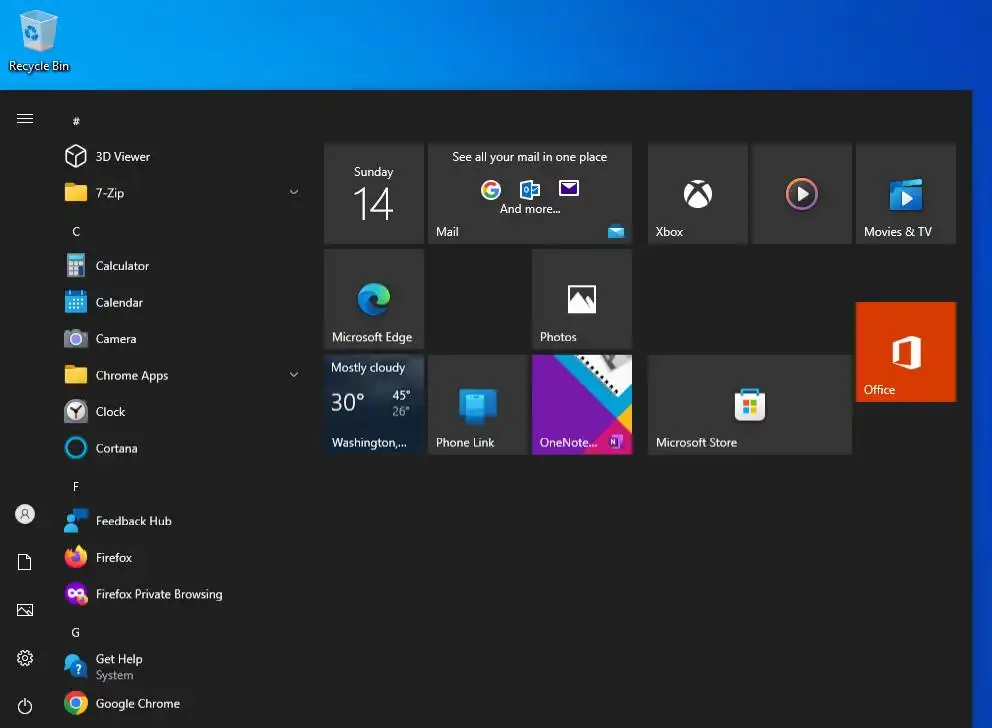Expand the Chrome Apps folder chevron

[x=294, y=375]
